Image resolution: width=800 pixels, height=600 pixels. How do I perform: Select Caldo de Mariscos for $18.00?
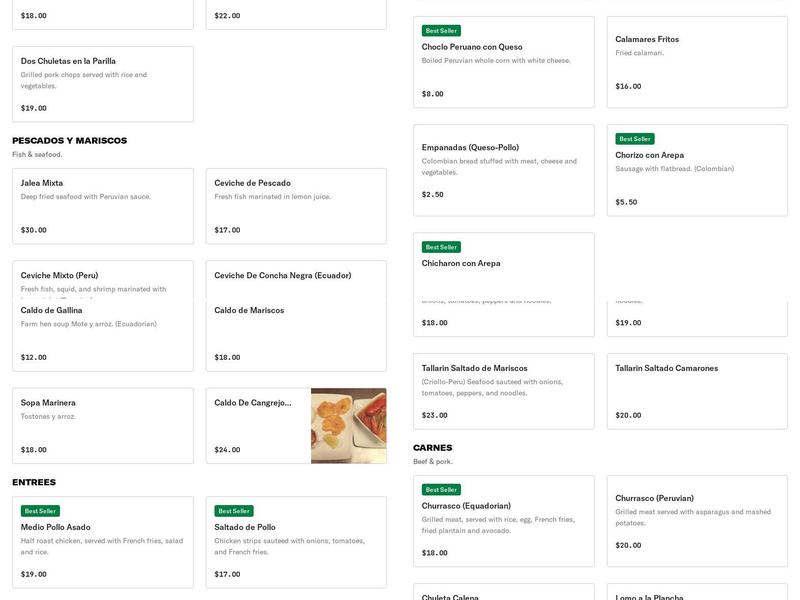coord(296,335)
